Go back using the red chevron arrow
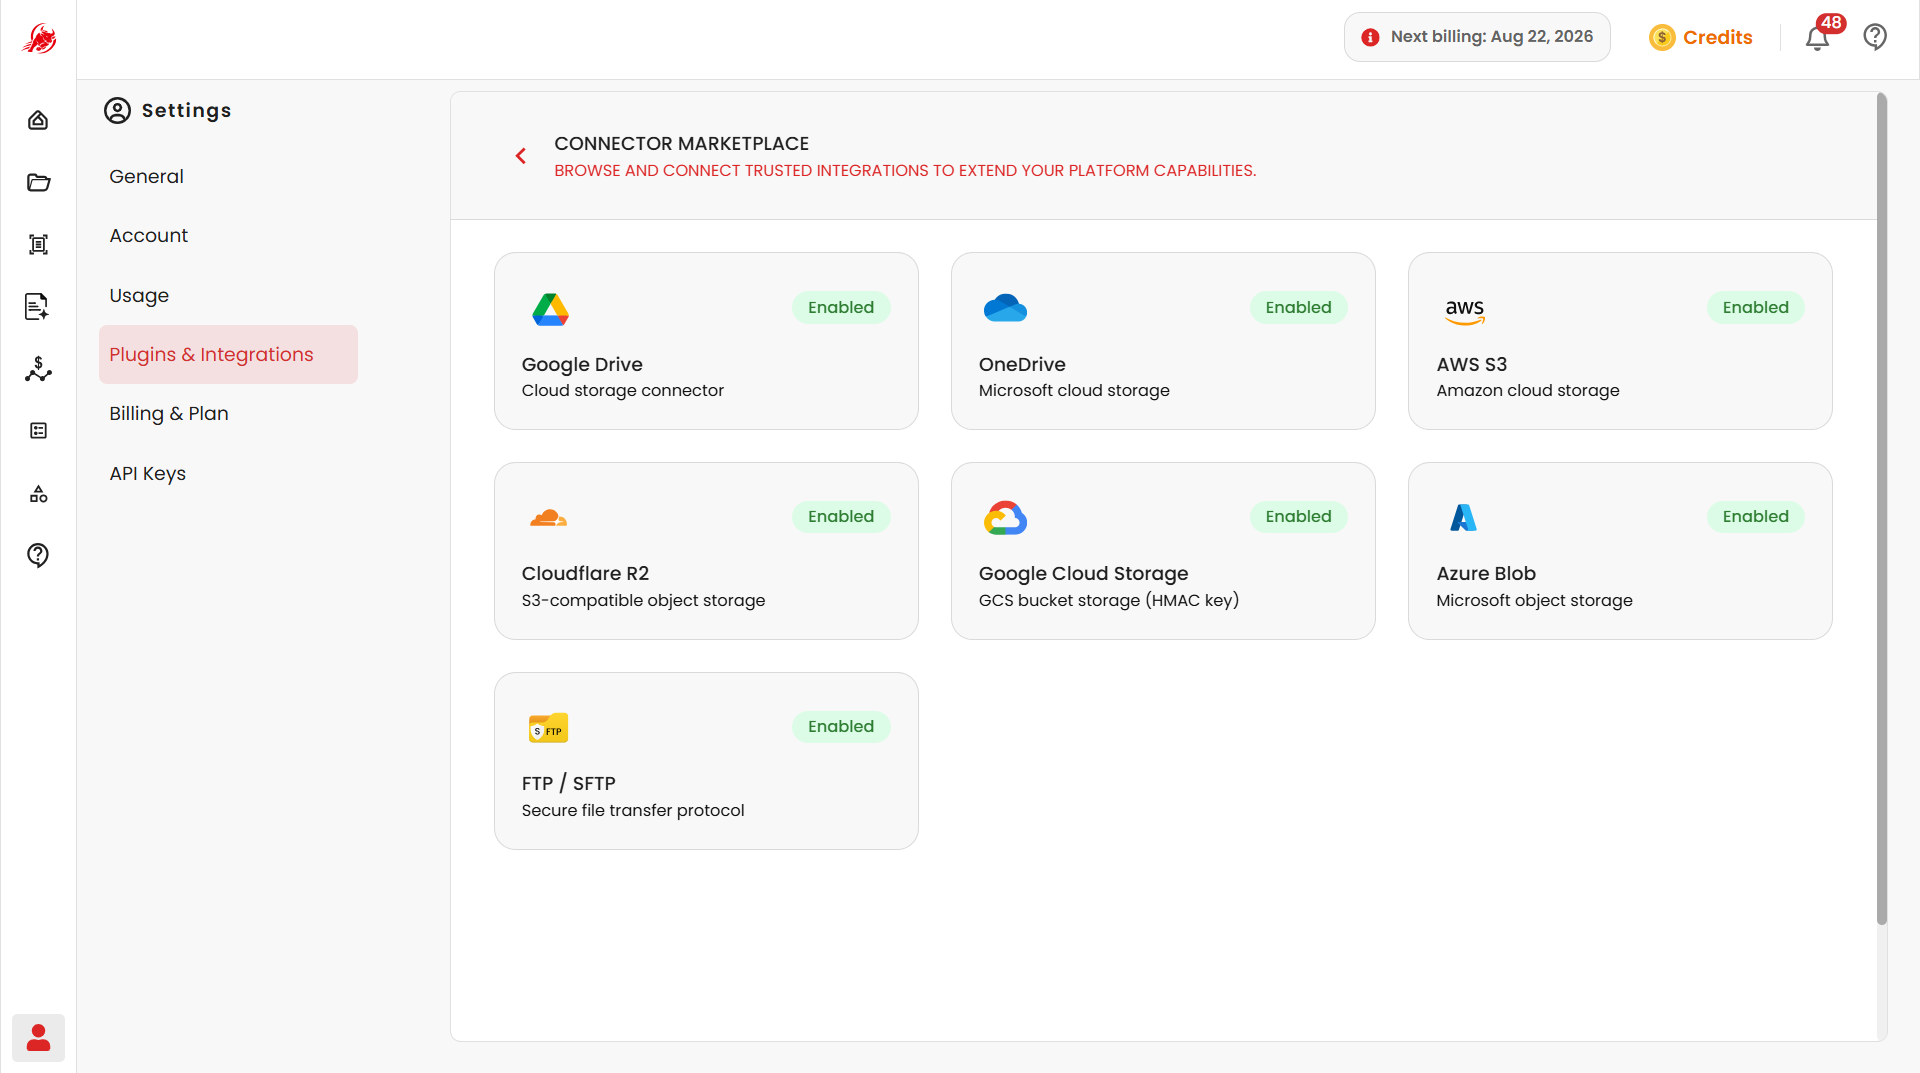 pos(521,156)
